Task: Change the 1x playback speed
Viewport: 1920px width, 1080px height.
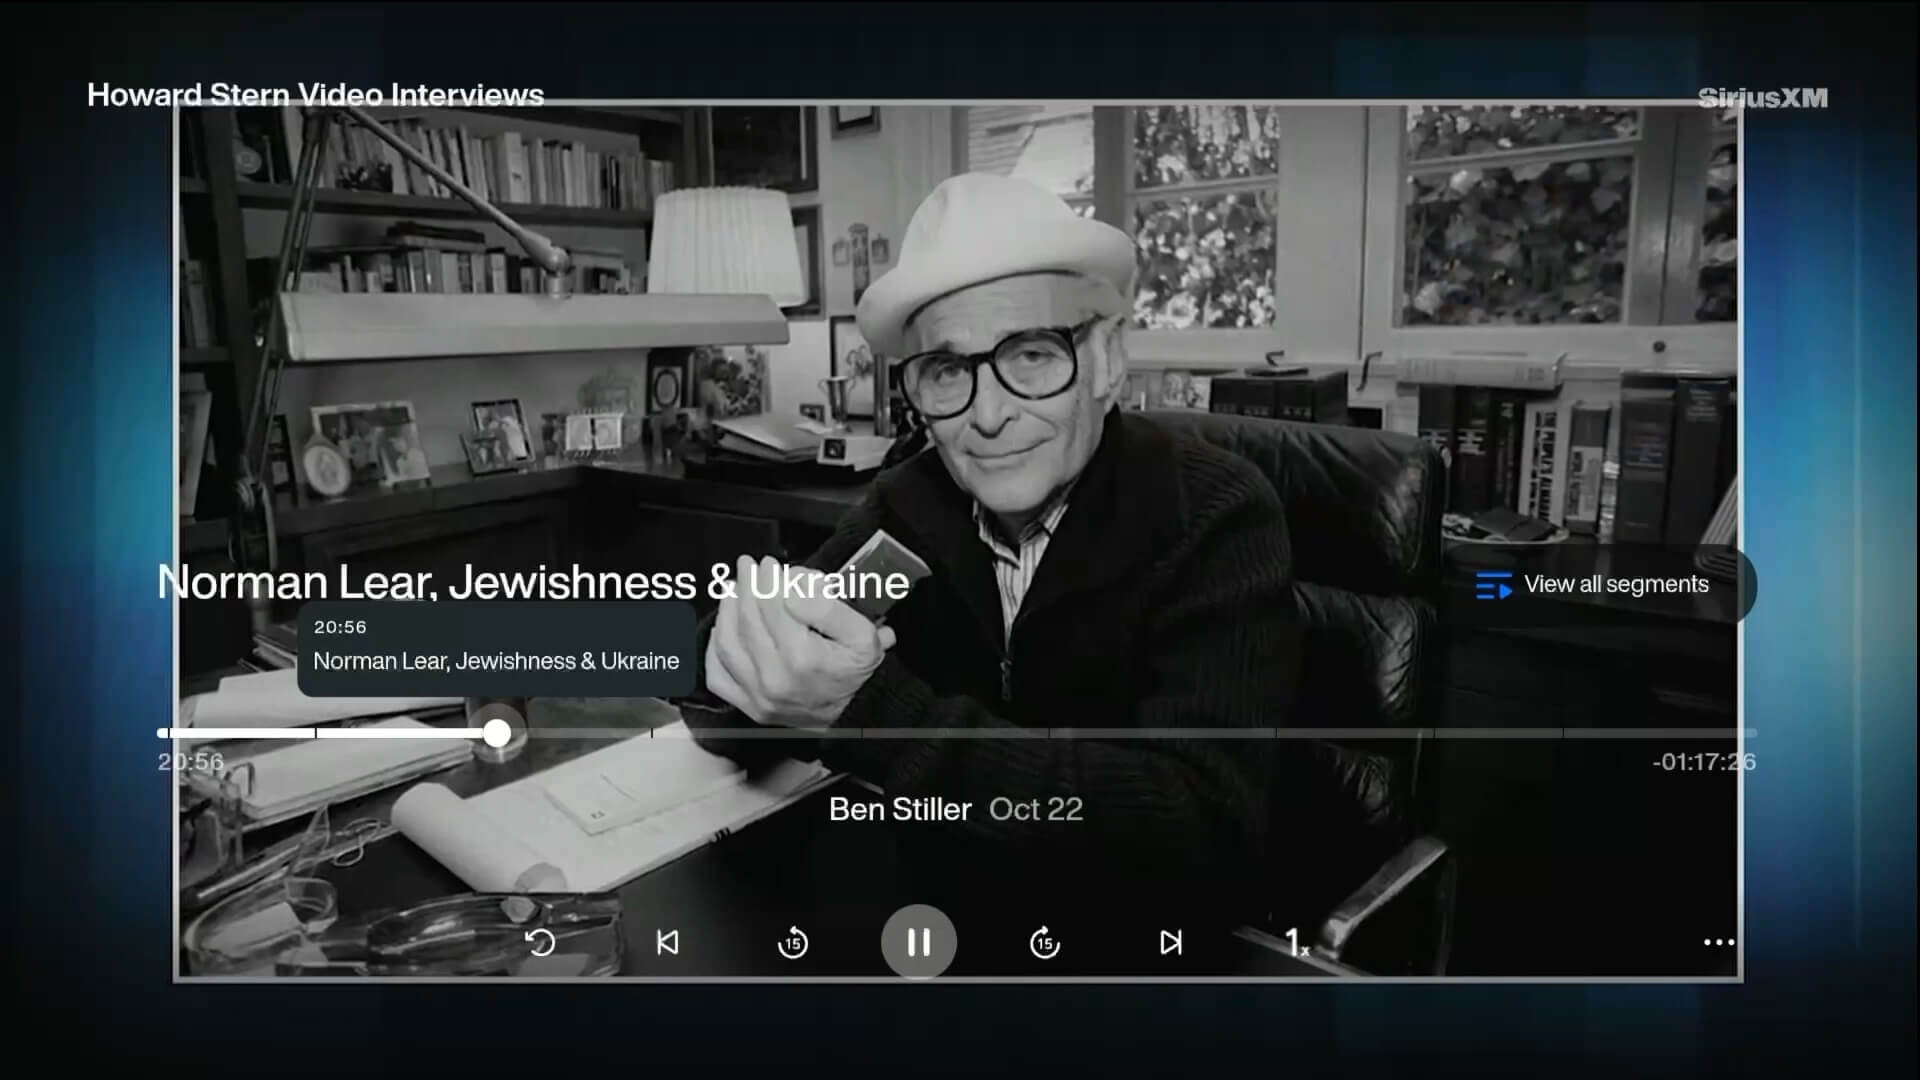Action: tap(1296, 942)
